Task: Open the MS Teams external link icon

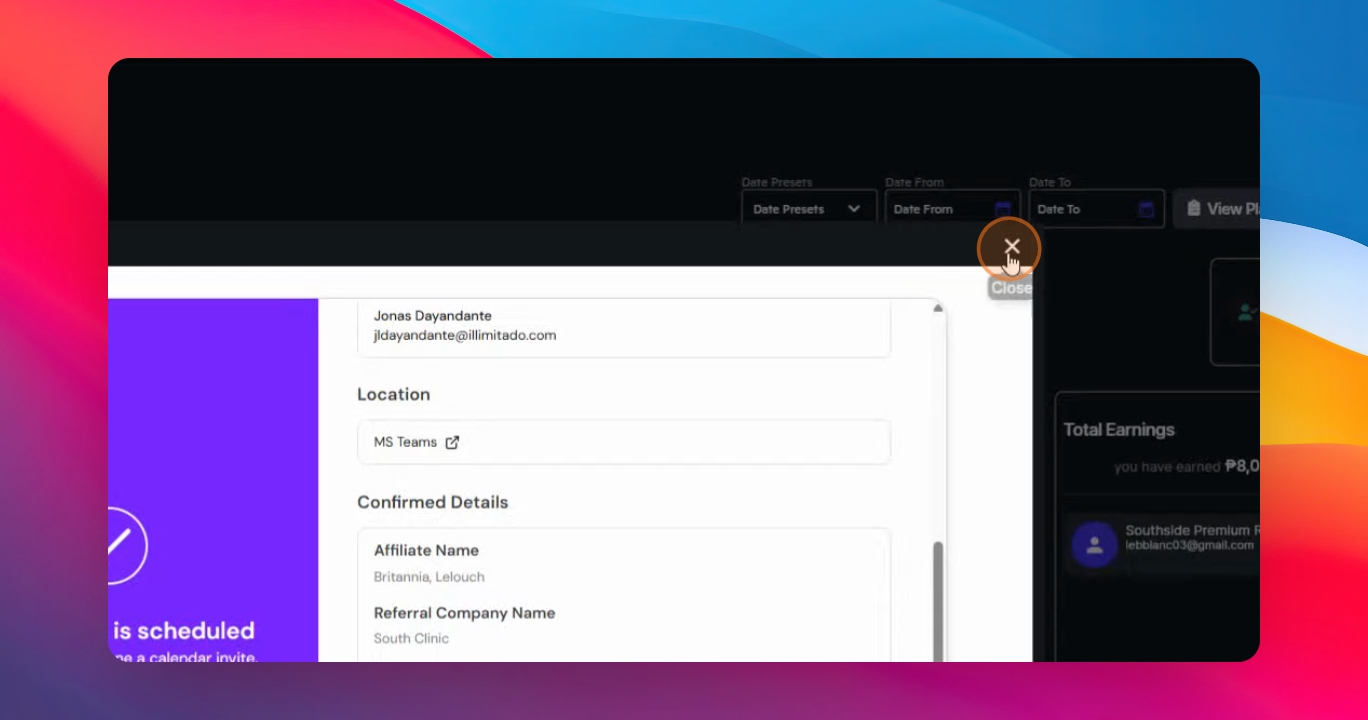Action: [452, 442]
